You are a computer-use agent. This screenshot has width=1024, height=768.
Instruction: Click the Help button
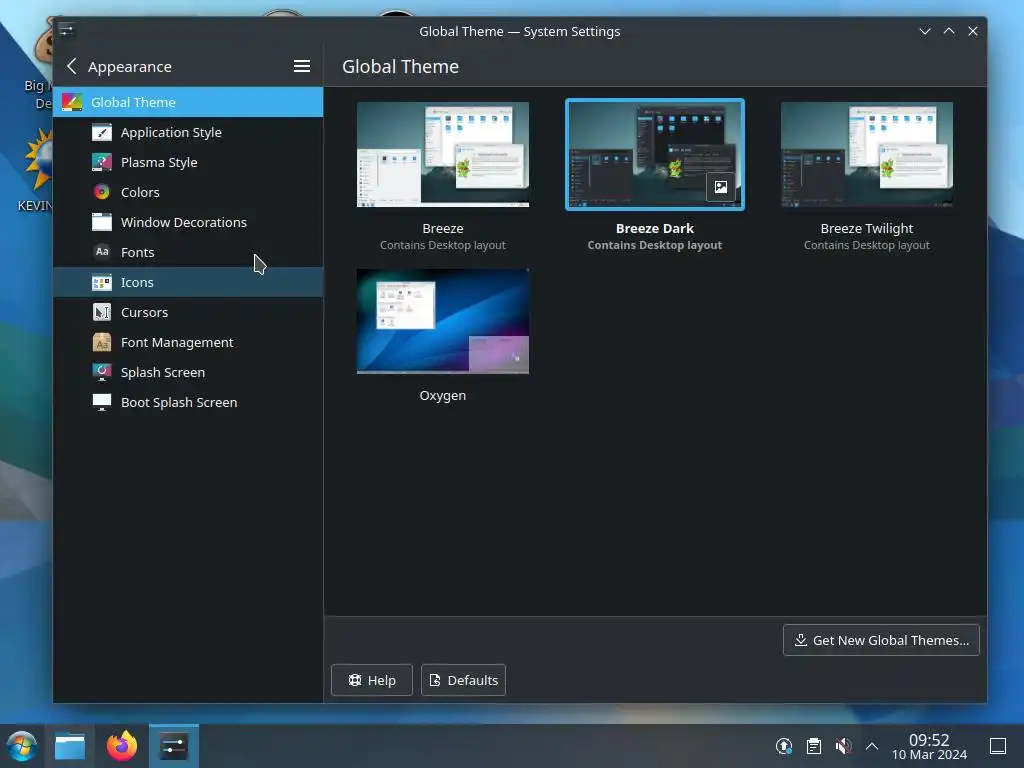[372, 680]
